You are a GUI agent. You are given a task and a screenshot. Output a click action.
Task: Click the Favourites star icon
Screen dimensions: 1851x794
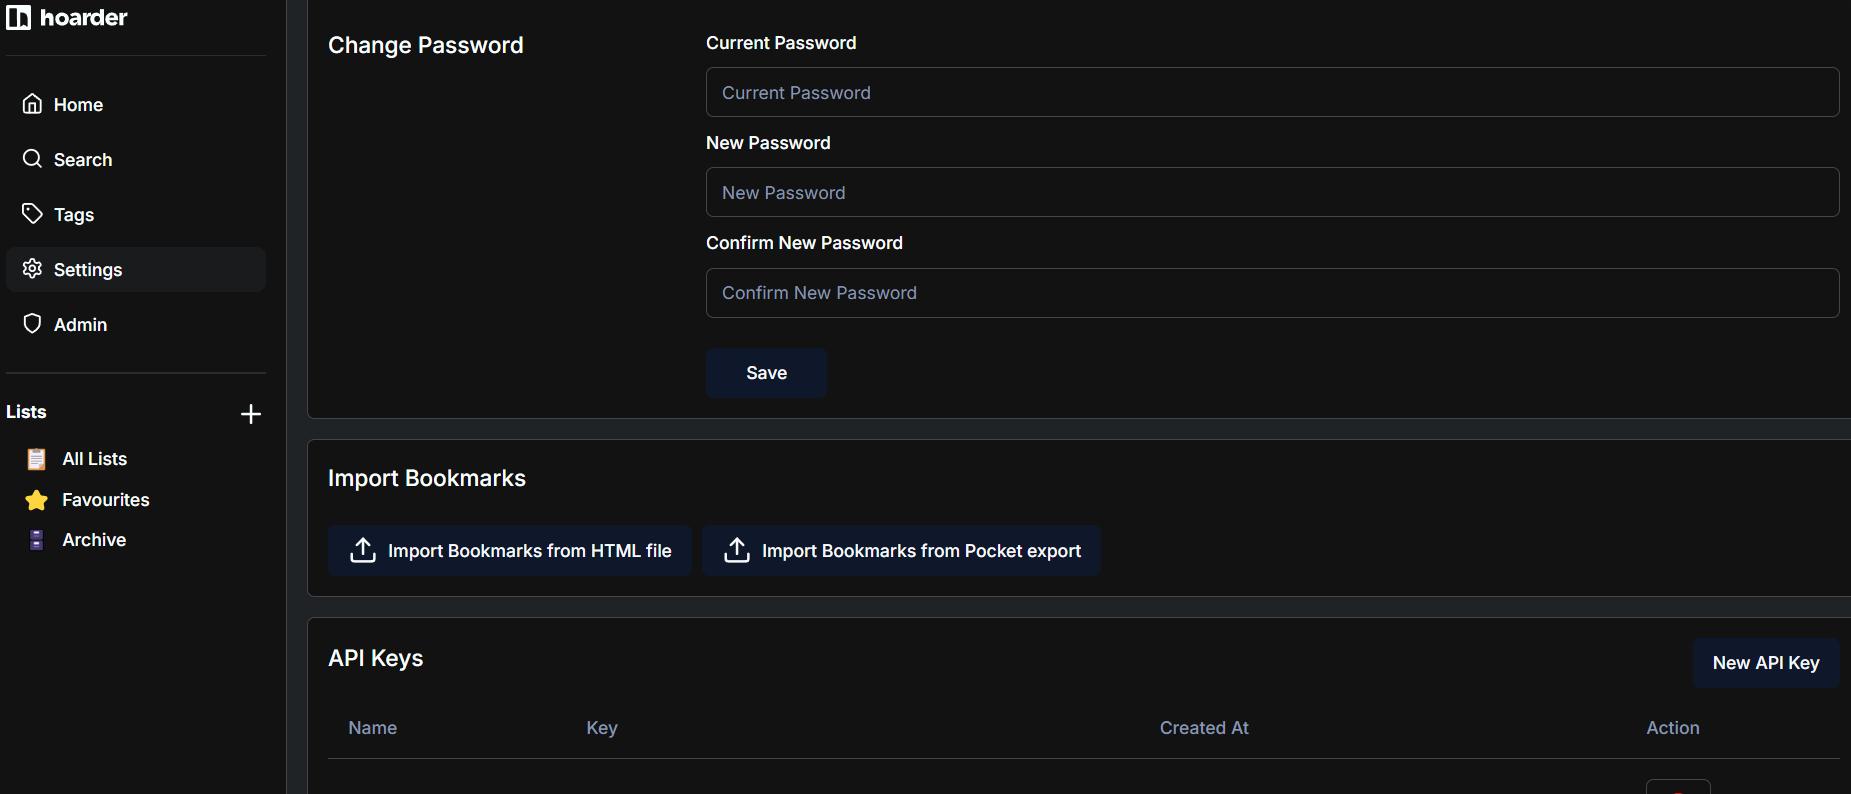(x=37, y=500)
